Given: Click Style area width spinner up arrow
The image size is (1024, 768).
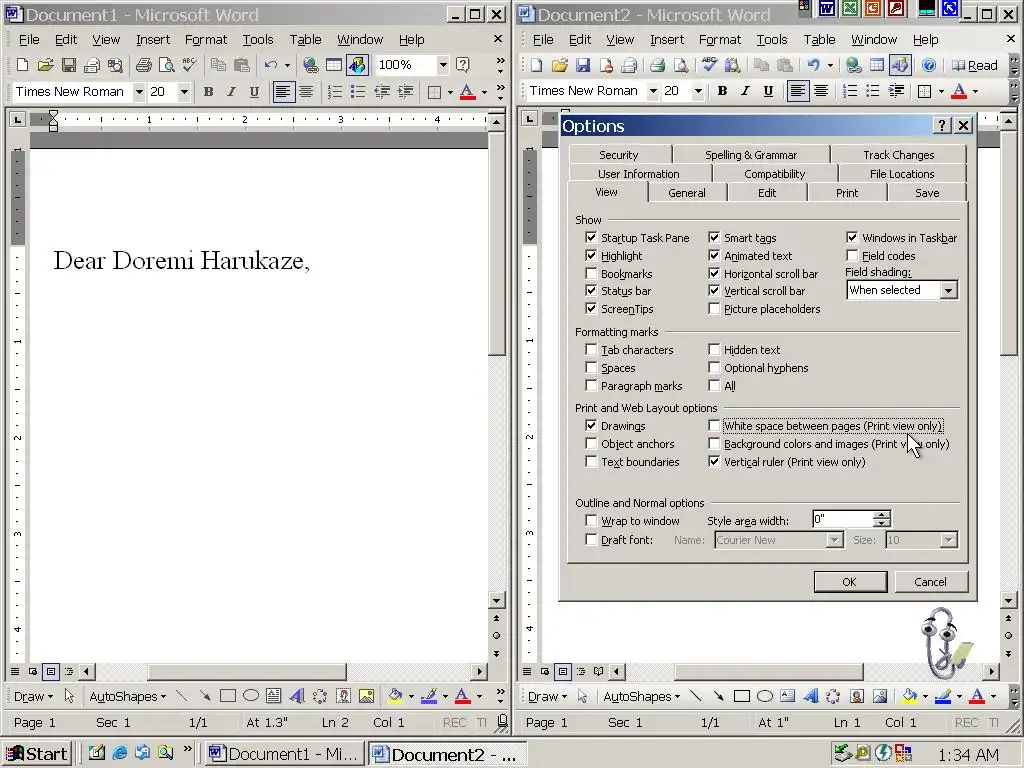Looking at the screenshot, I should (882, 515).
